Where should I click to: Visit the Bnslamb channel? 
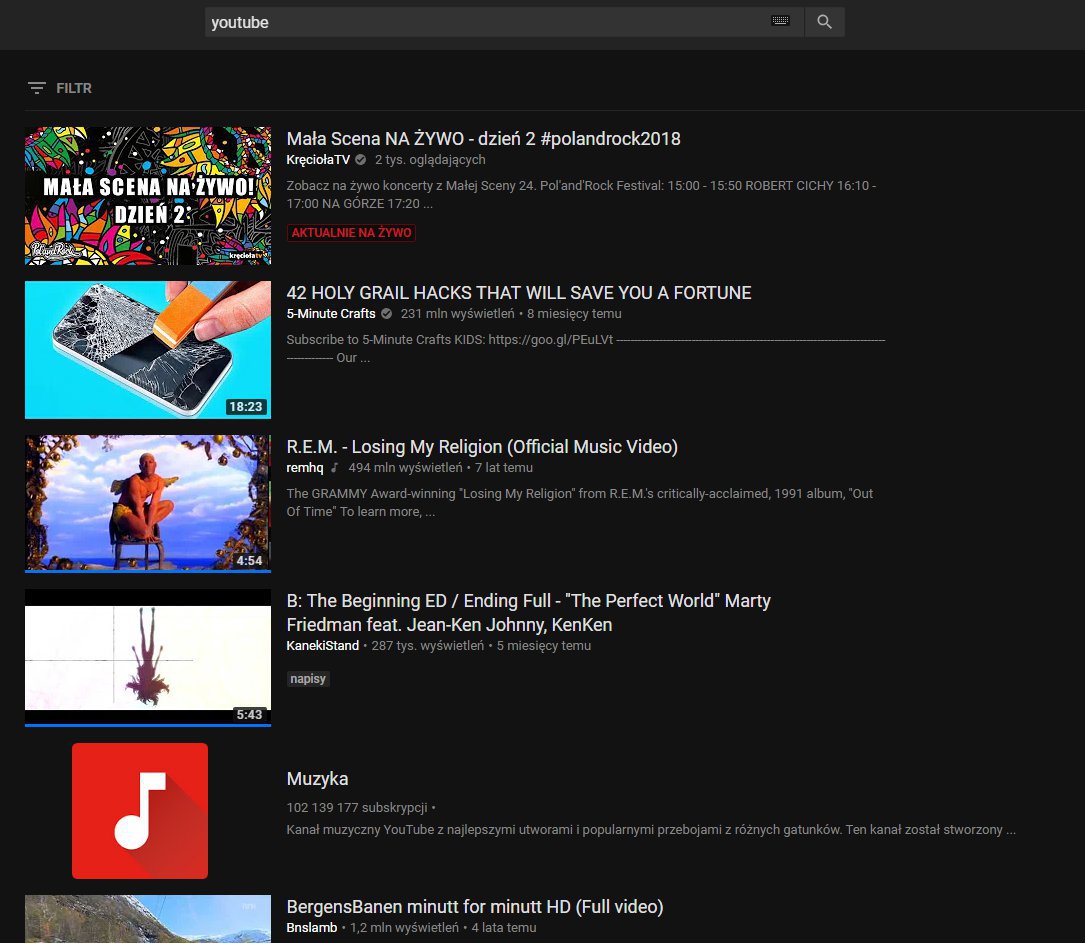[312, 928]
